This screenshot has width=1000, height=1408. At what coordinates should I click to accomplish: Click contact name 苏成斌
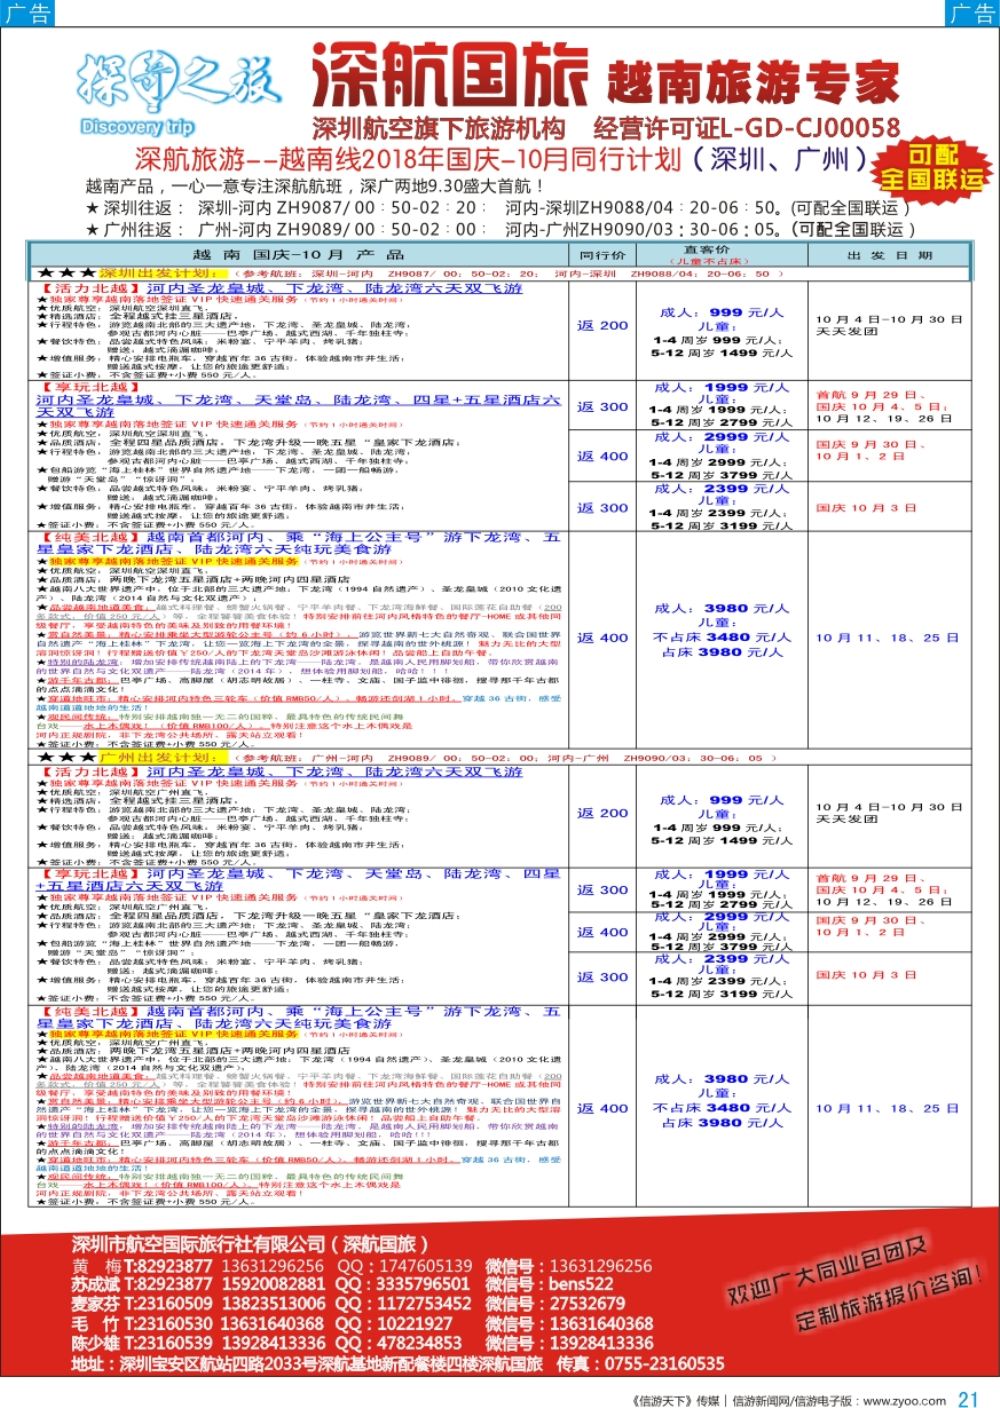[x=96, y=1284]
